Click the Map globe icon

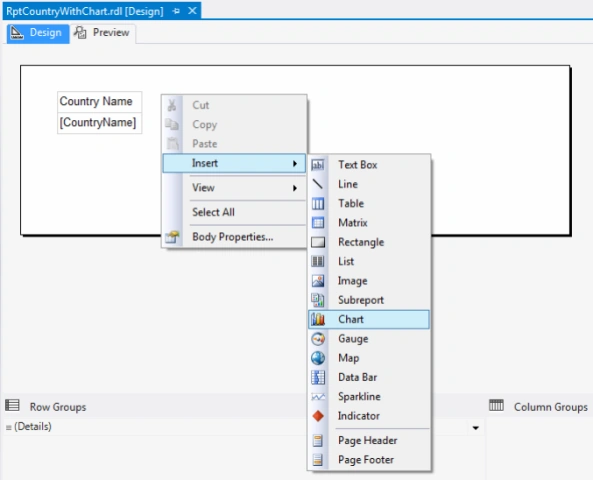(x=318, y=358)
